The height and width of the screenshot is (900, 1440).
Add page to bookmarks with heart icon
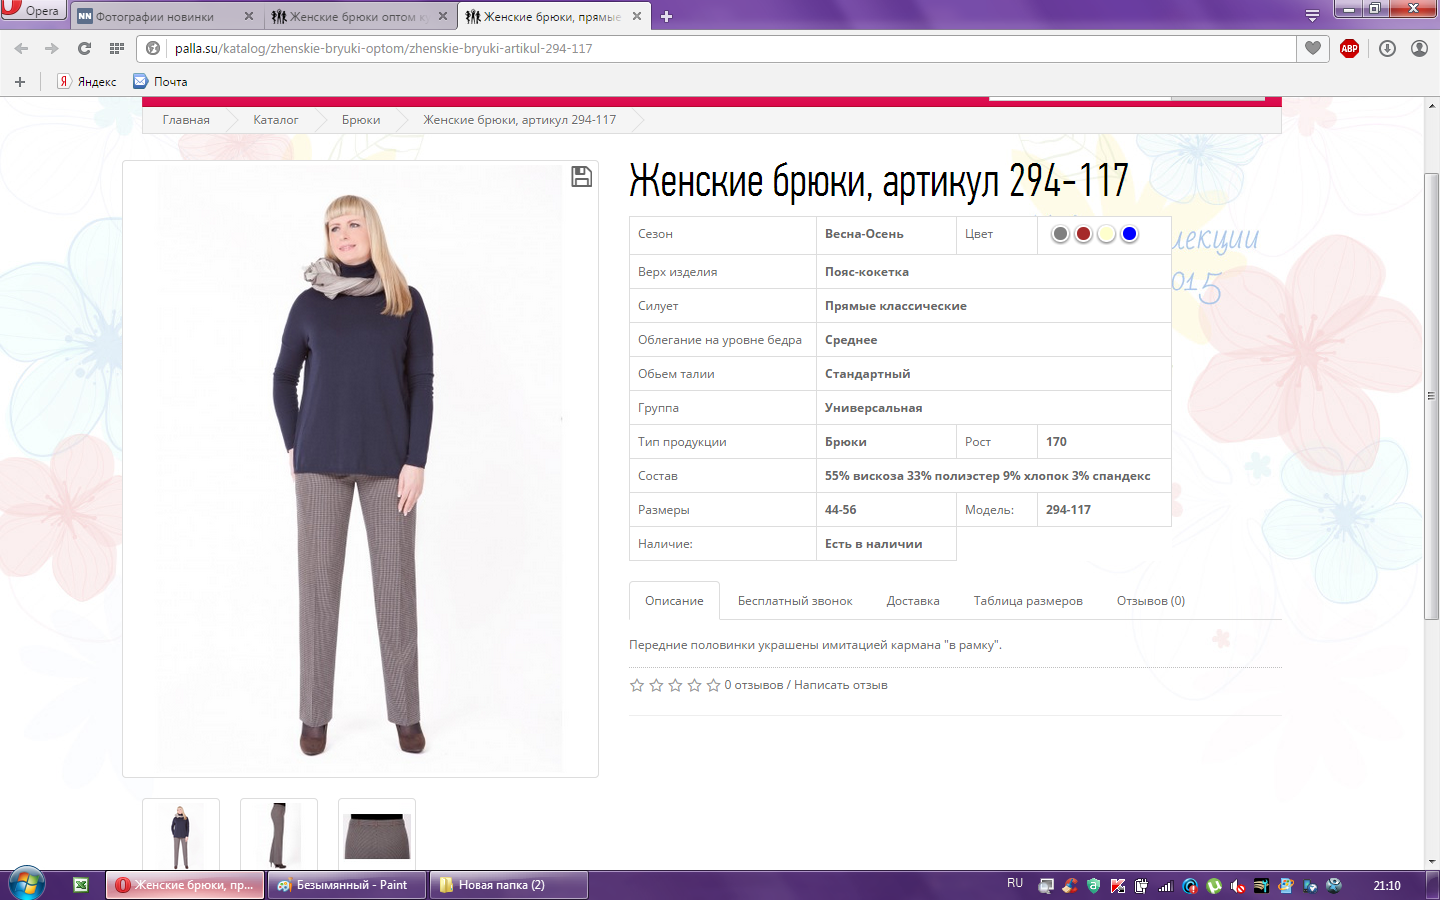(1313, 48)
